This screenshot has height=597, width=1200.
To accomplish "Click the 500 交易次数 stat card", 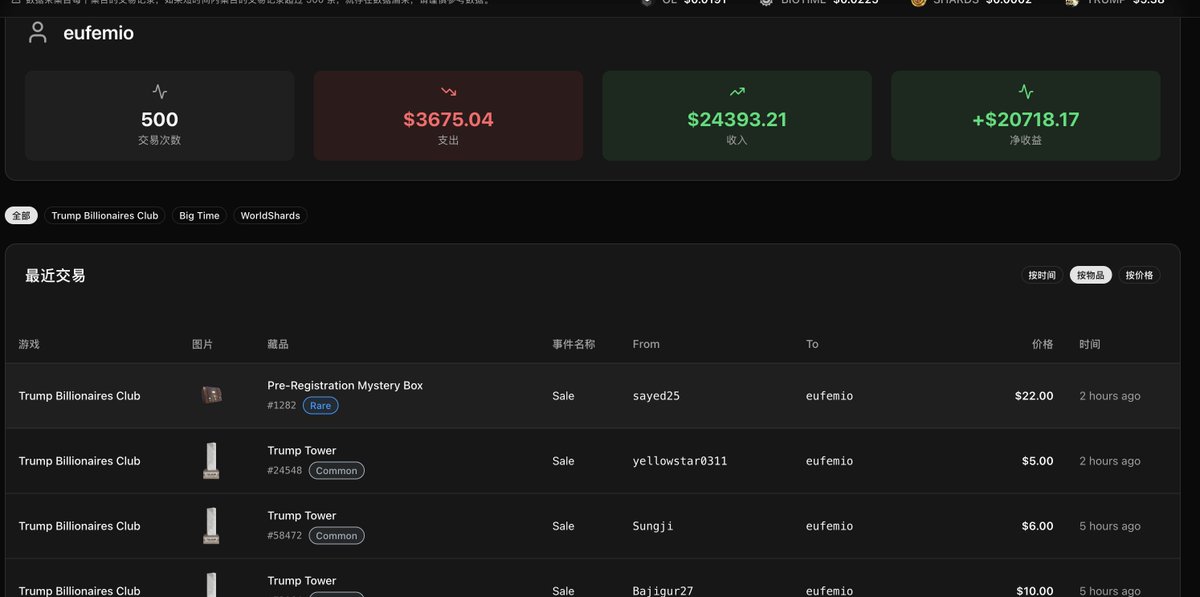I will pyautogui.click(x=160, y=115).
